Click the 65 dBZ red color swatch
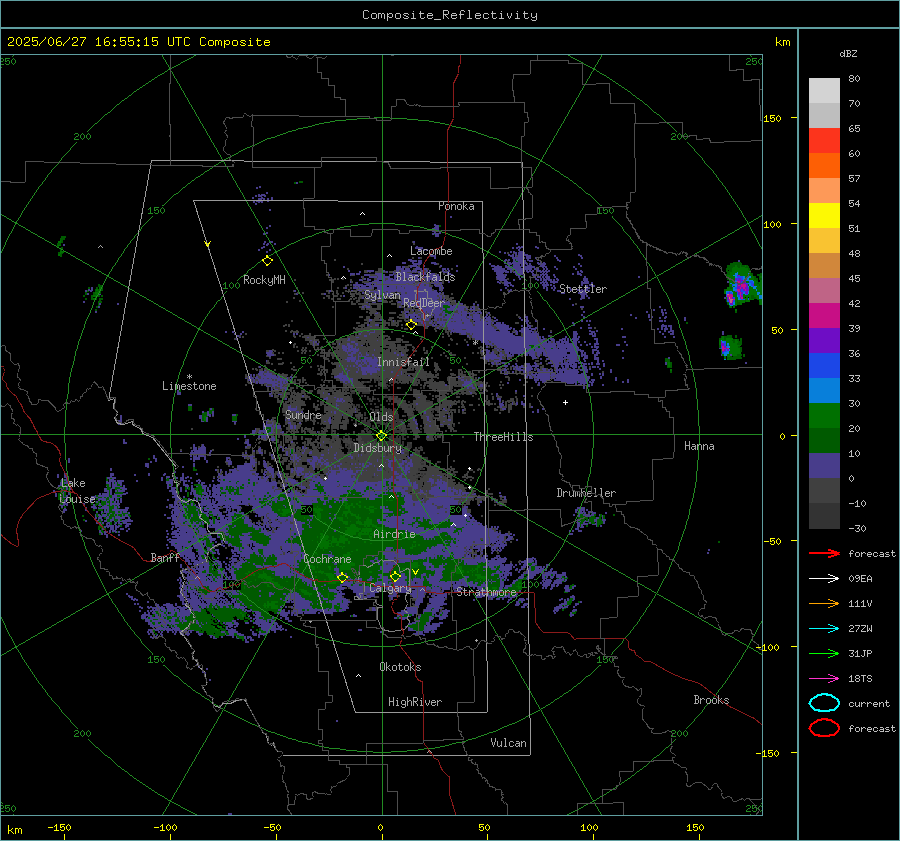Image resolution: width=900 pixels, height=841 pixels. 824,141
